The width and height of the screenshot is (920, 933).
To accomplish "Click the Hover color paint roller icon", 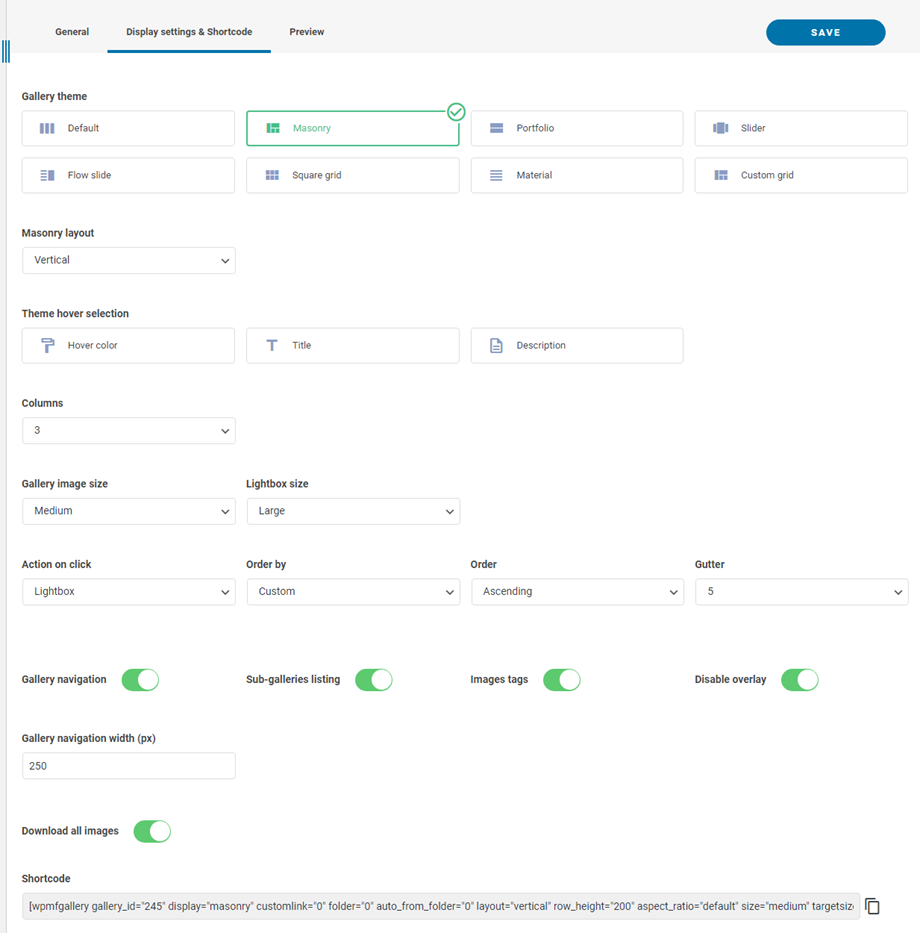I will pos(47,345).
